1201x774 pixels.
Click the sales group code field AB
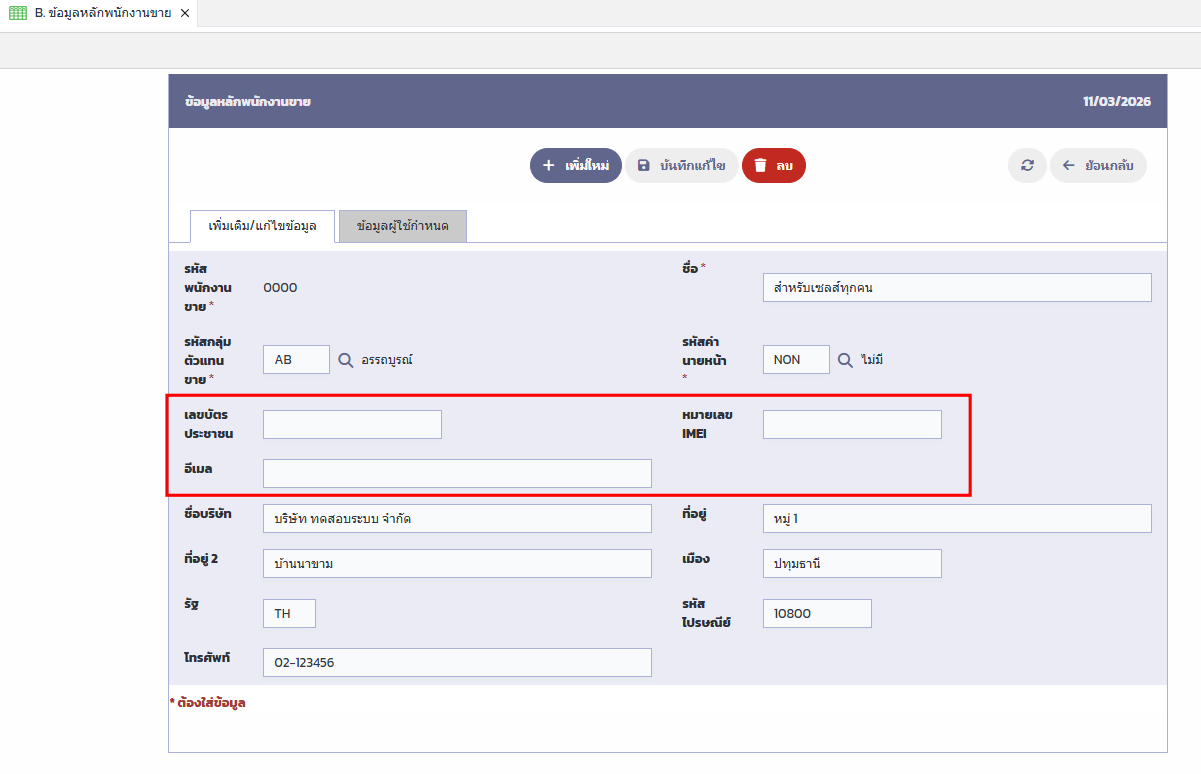coord(296,360)
